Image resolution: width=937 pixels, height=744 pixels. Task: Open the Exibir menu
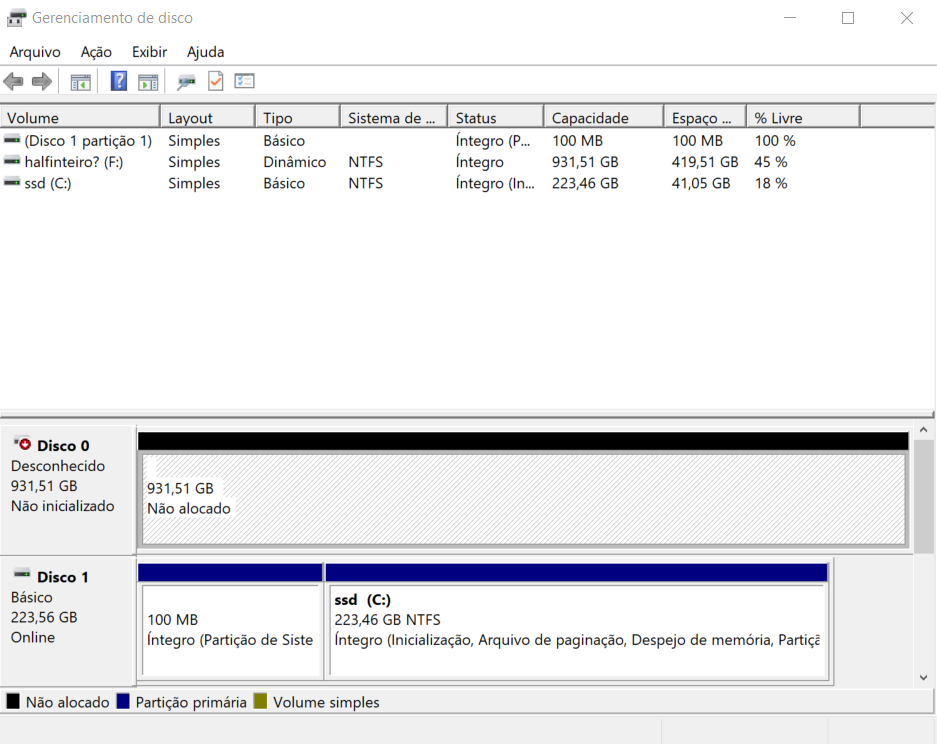pos(149,52)
